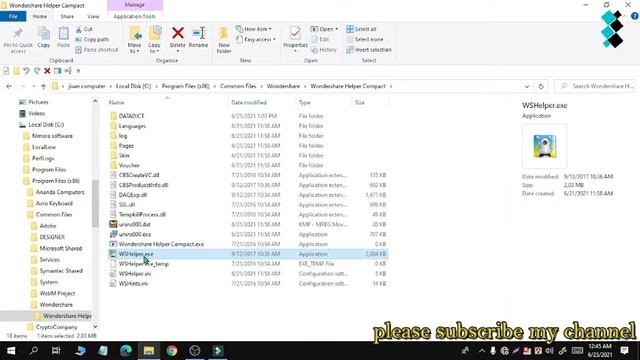
Task: Select the Languages folder
Action: [132, 126]
